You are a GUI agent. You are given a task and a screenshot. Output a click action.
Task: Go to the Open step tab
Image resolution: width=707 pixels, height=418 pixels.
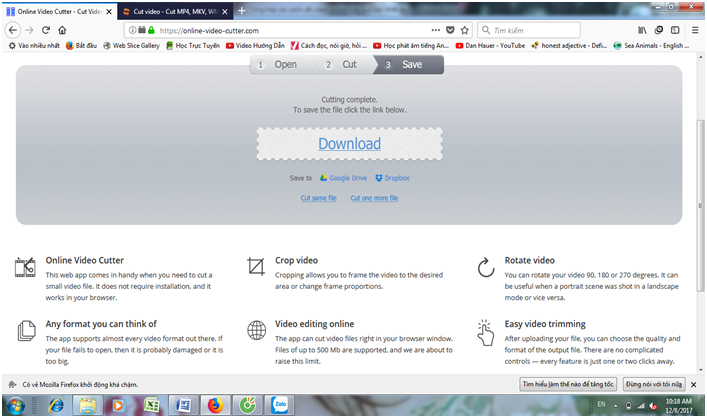pos(279,64)
